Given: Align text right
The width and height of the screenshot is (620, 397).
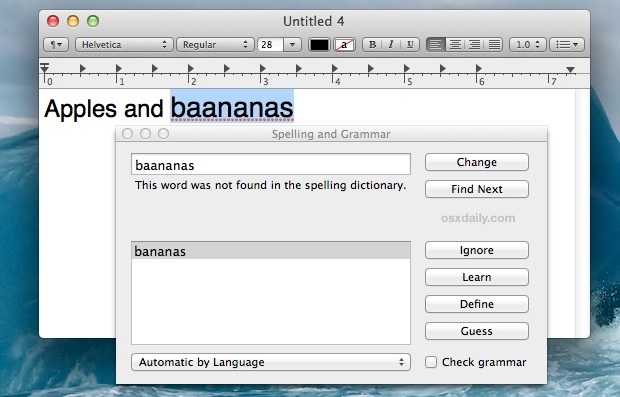Looking at the screenshot, I should point(474,45).
